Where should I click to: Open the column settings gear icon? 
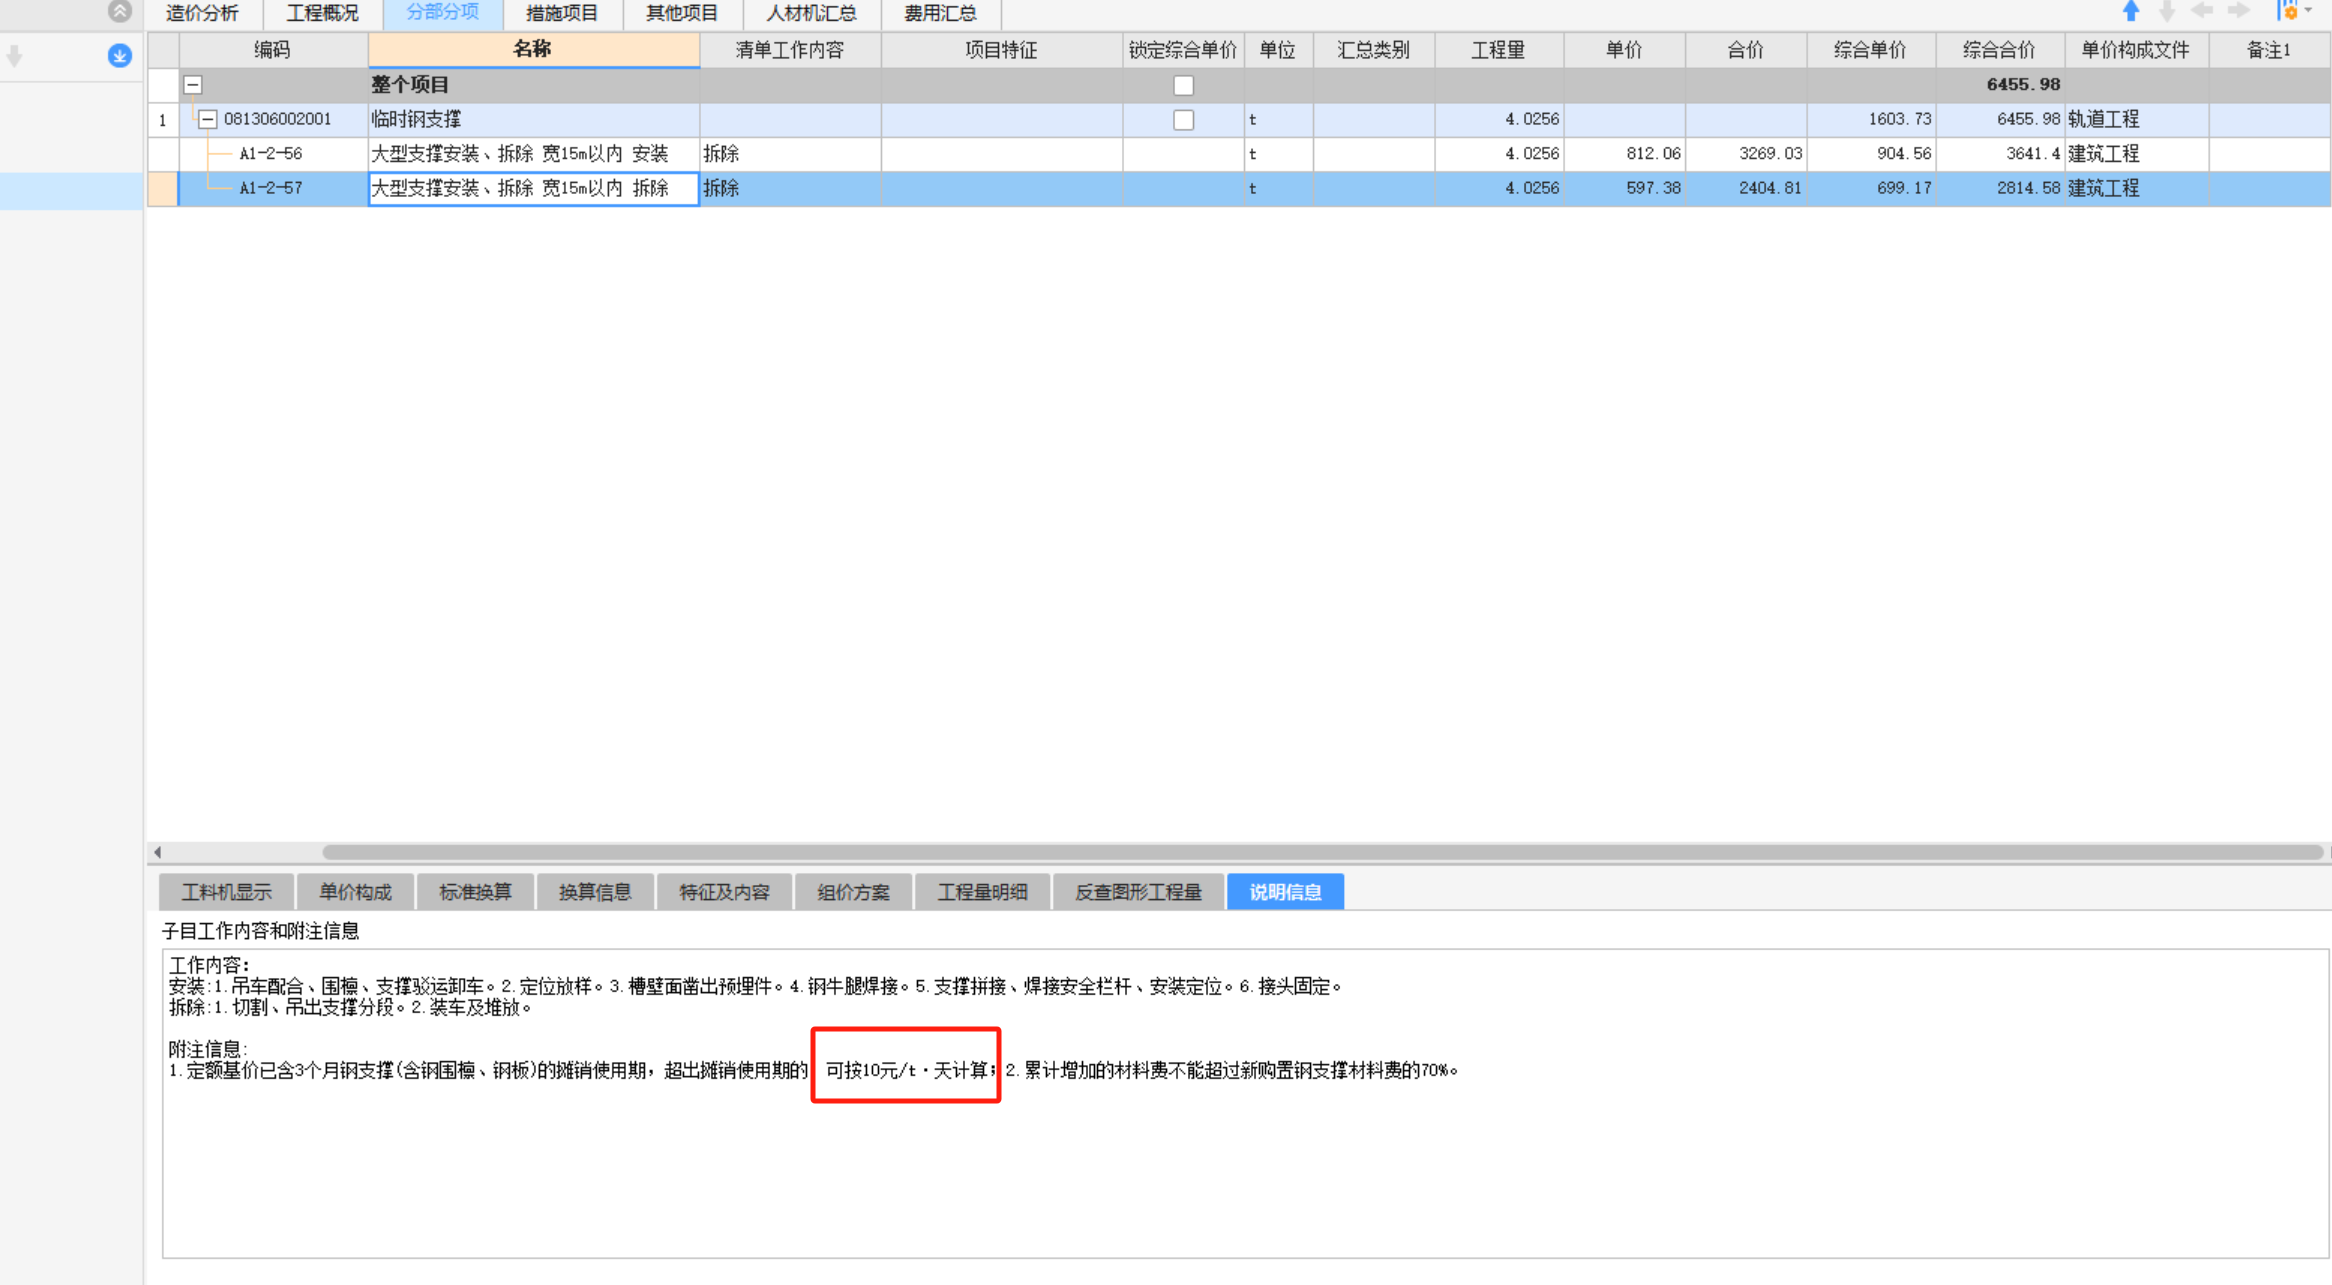tap(2288, 11)
